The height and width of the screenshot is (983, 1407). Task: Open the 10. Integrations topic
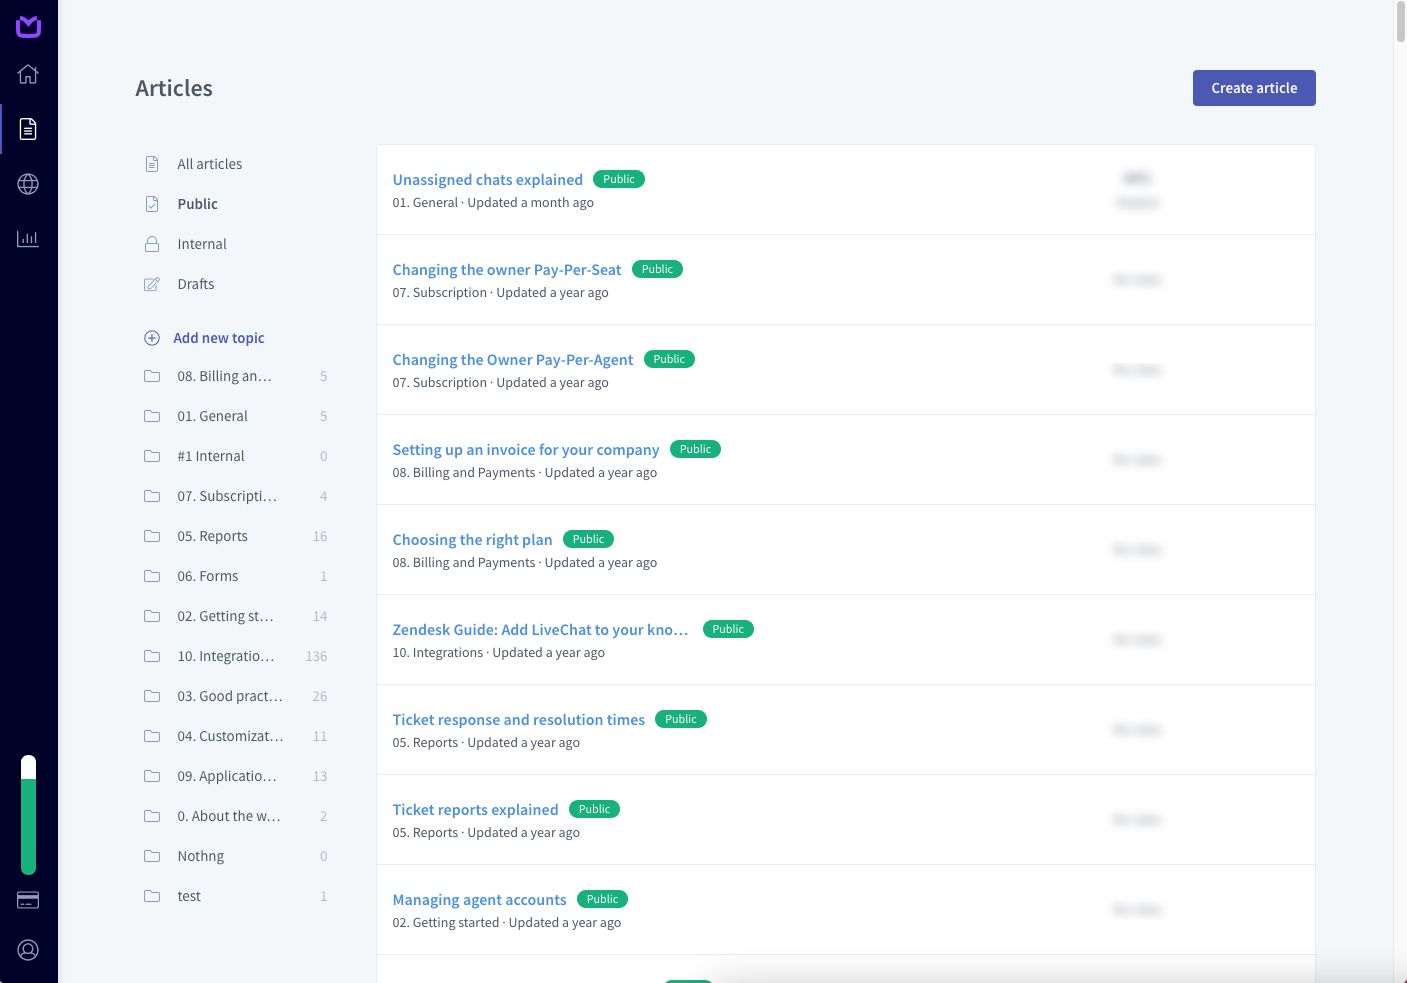coord(226,656)
